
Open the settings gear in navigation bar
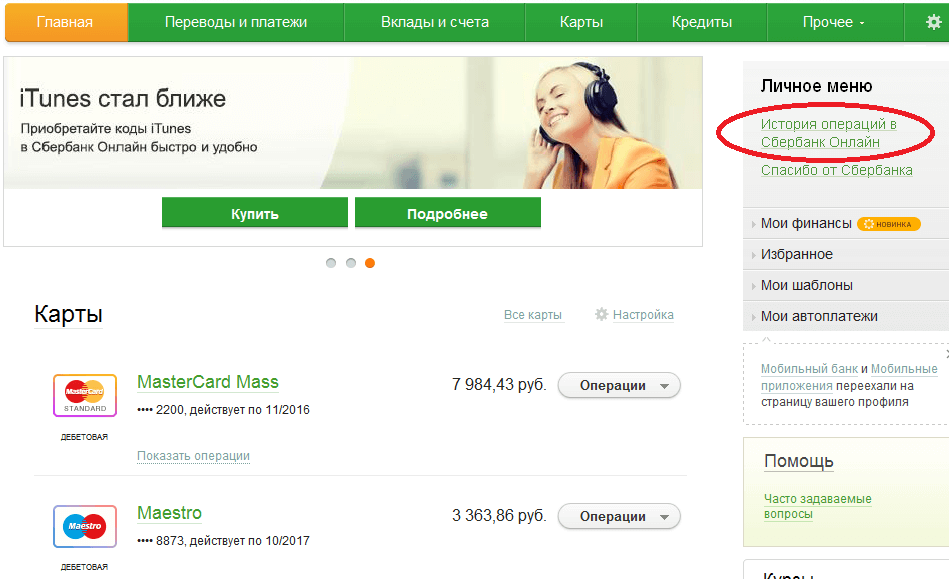(934, 22)
